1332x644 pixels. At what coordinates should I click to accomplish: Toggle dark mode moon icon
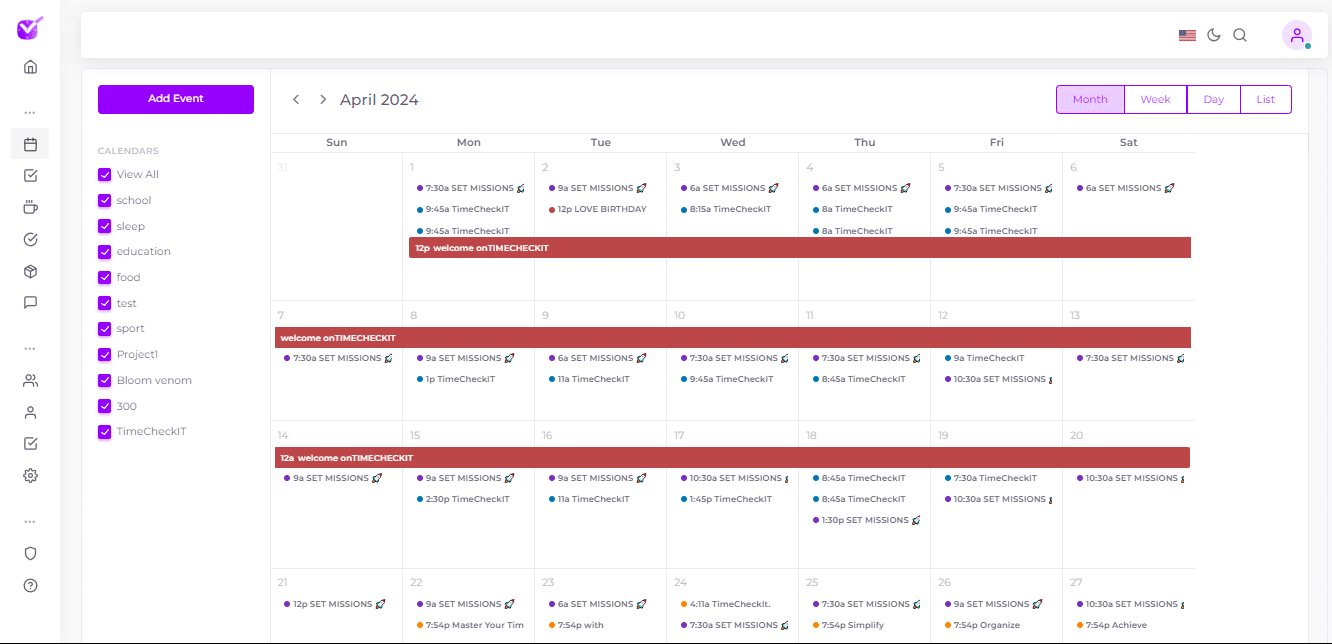pyautogui.click(x=1214, y=35)
